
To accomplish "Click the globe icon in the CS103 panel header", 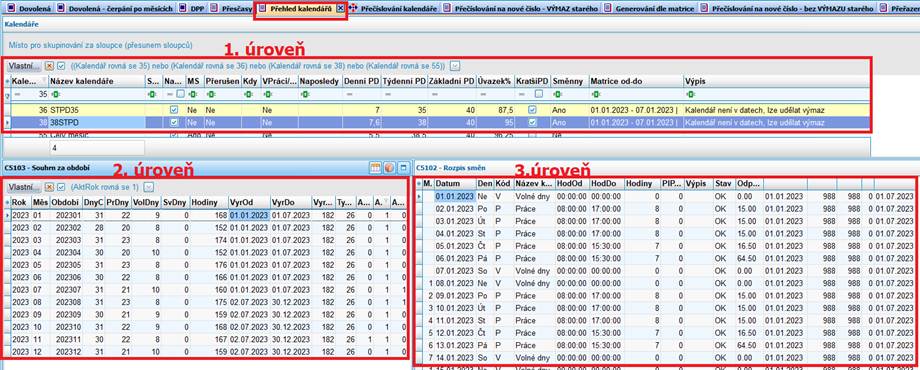I will point(390,168).
